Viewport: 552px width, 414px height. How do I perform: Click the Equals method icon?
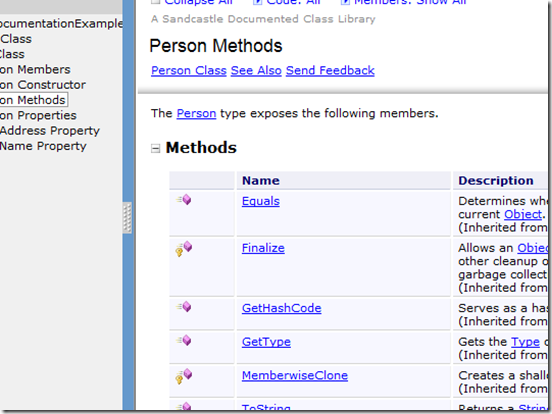183,200
